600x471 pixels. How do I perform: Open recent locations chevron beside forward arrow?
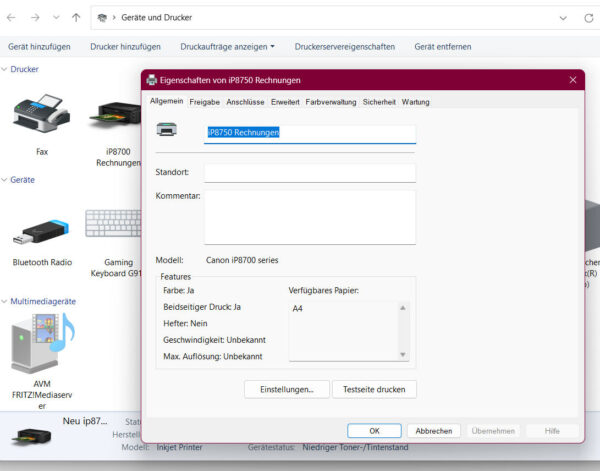pyautogui.click(x=56, y=18)
